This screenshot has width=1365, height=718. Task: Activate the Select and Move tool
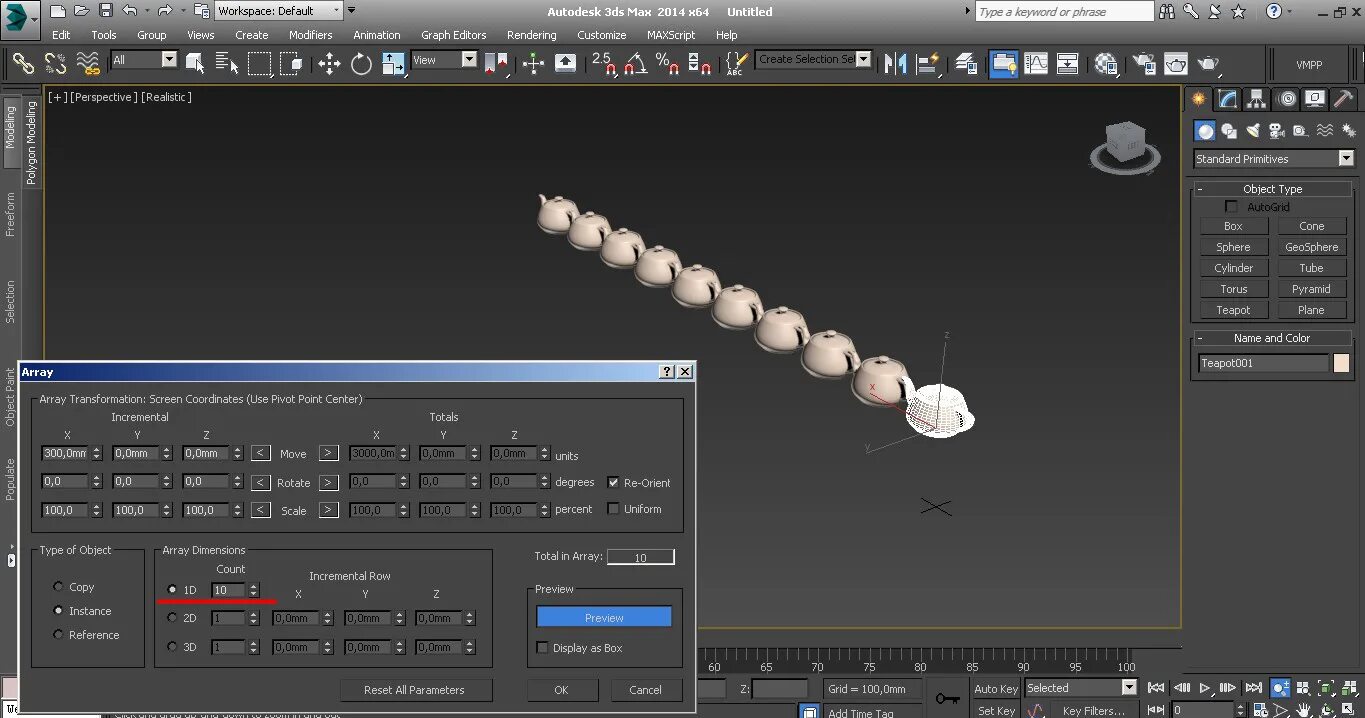[329, 64]
